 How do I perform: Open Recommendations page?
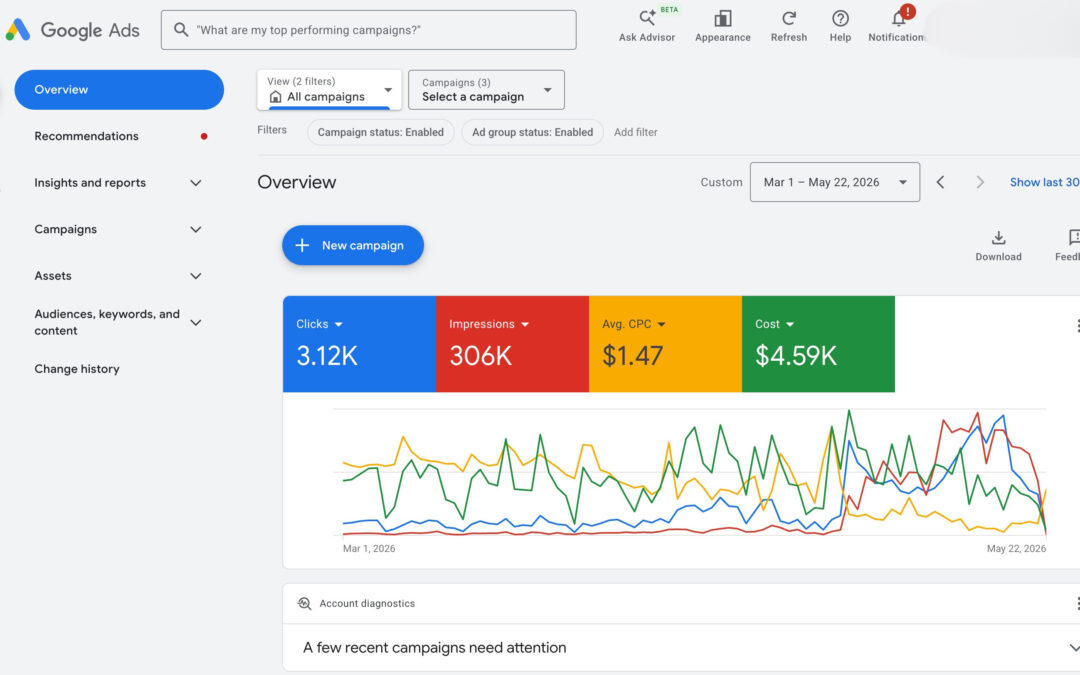coord(87,136)
